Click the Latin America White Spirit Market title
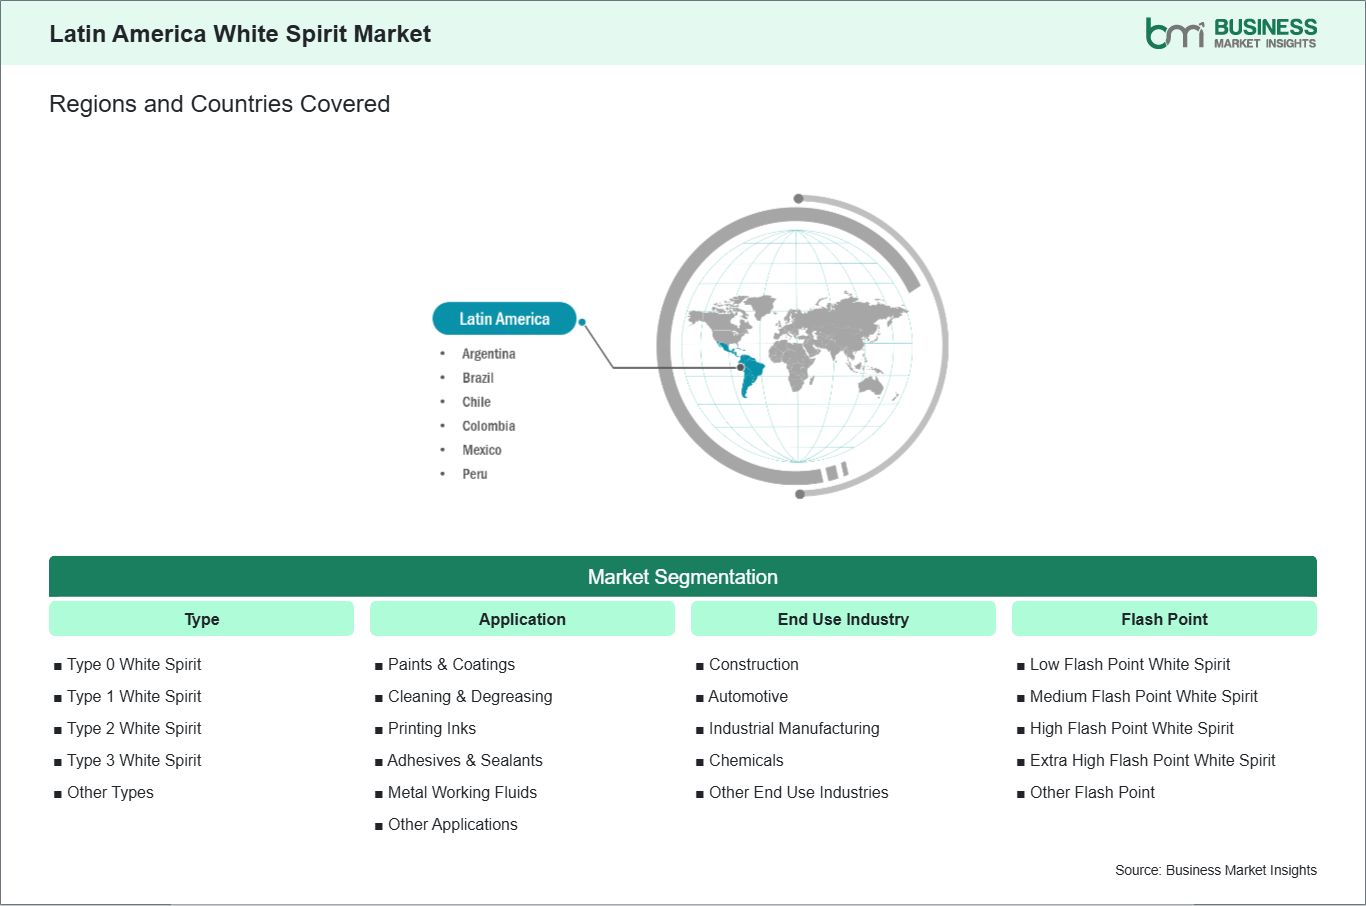 pos(240,34)
